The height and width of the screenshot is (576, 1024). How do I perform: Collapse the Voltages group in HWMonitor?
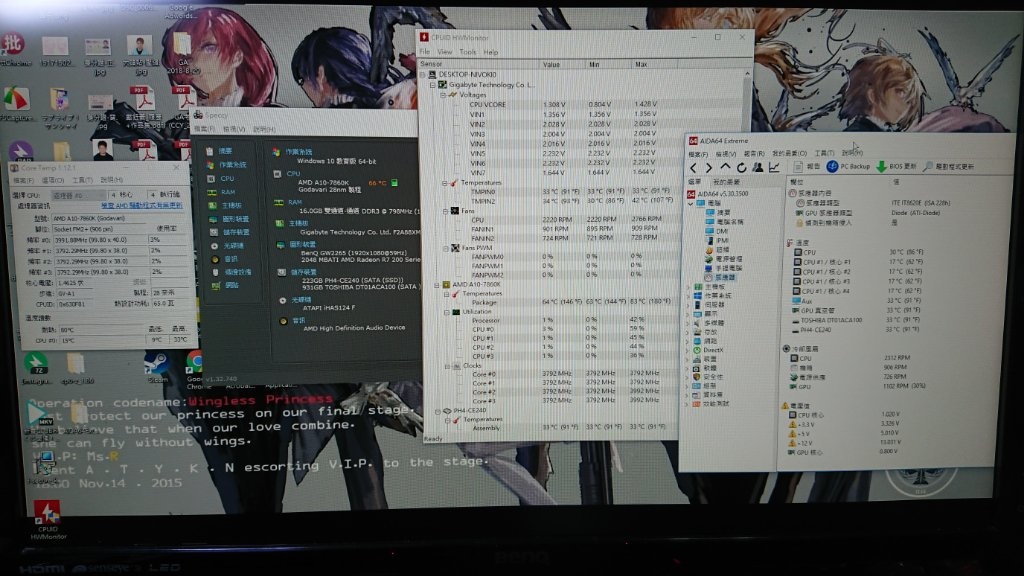(x=443, y=95)
